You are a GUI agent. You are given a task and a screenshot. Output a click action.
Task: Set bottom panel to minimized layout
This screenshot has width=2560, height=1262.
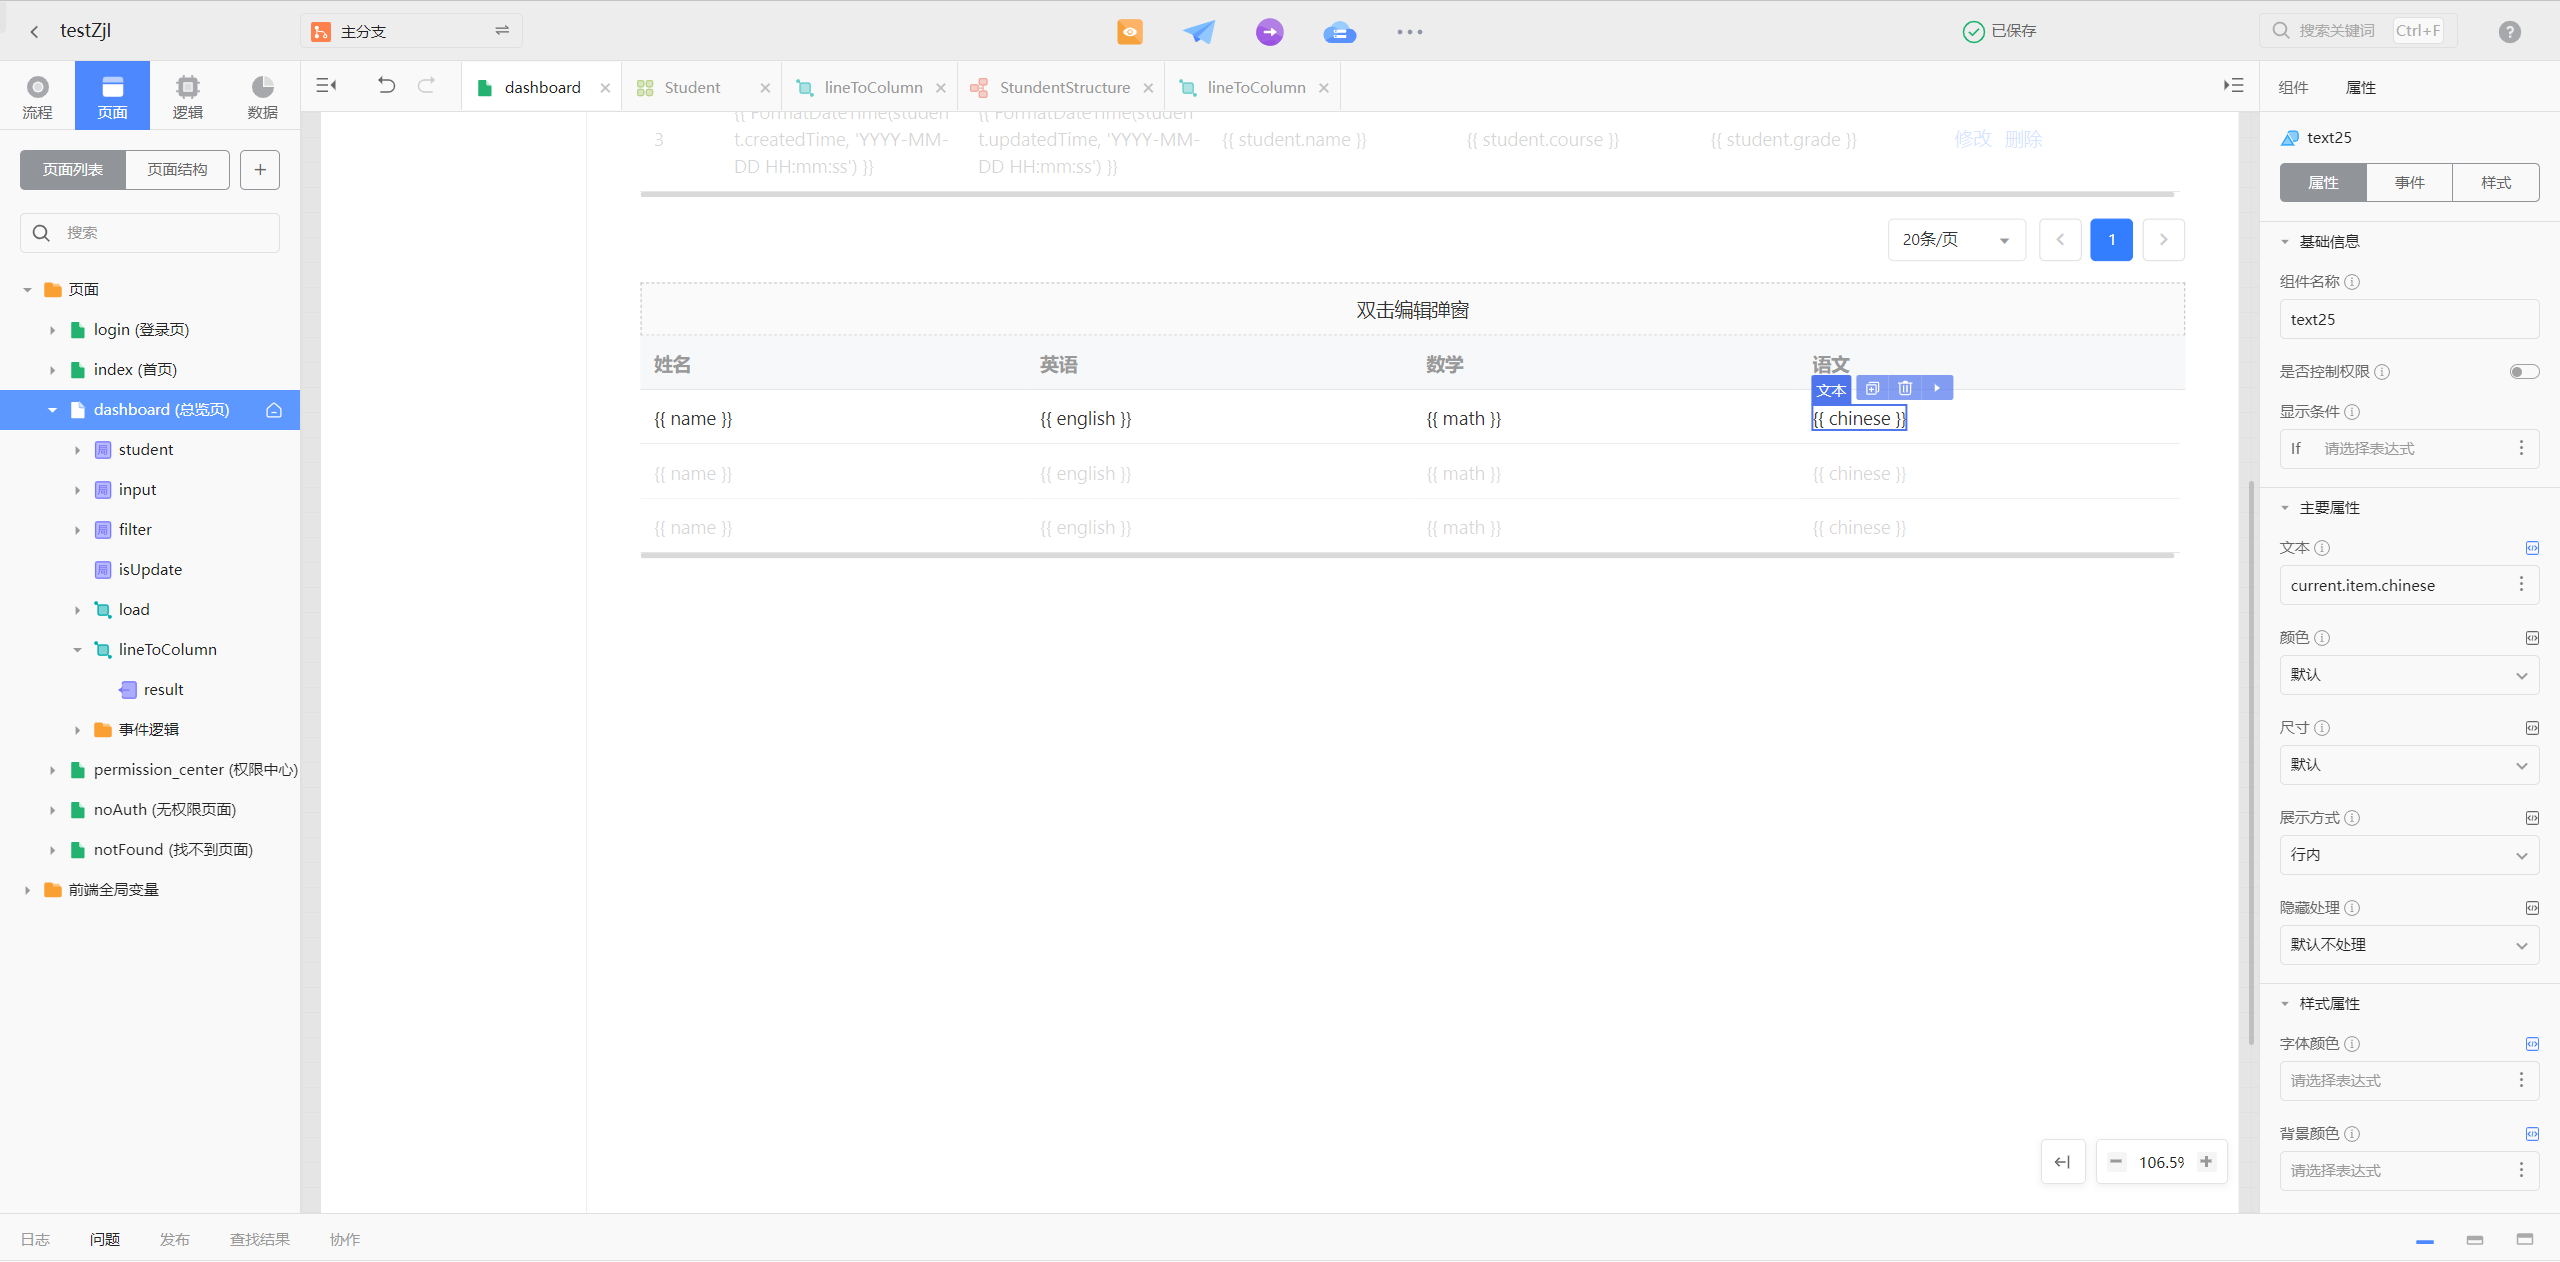[x=2425, y=1240]
